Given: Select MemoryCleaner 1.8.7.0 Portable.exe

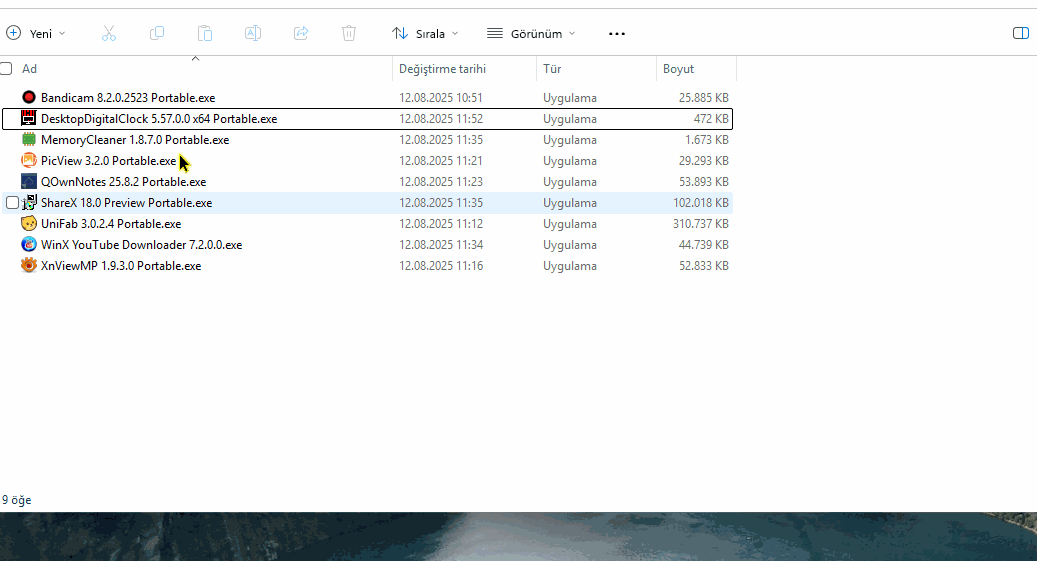Looking at the screenshot, I should (135, 140).
